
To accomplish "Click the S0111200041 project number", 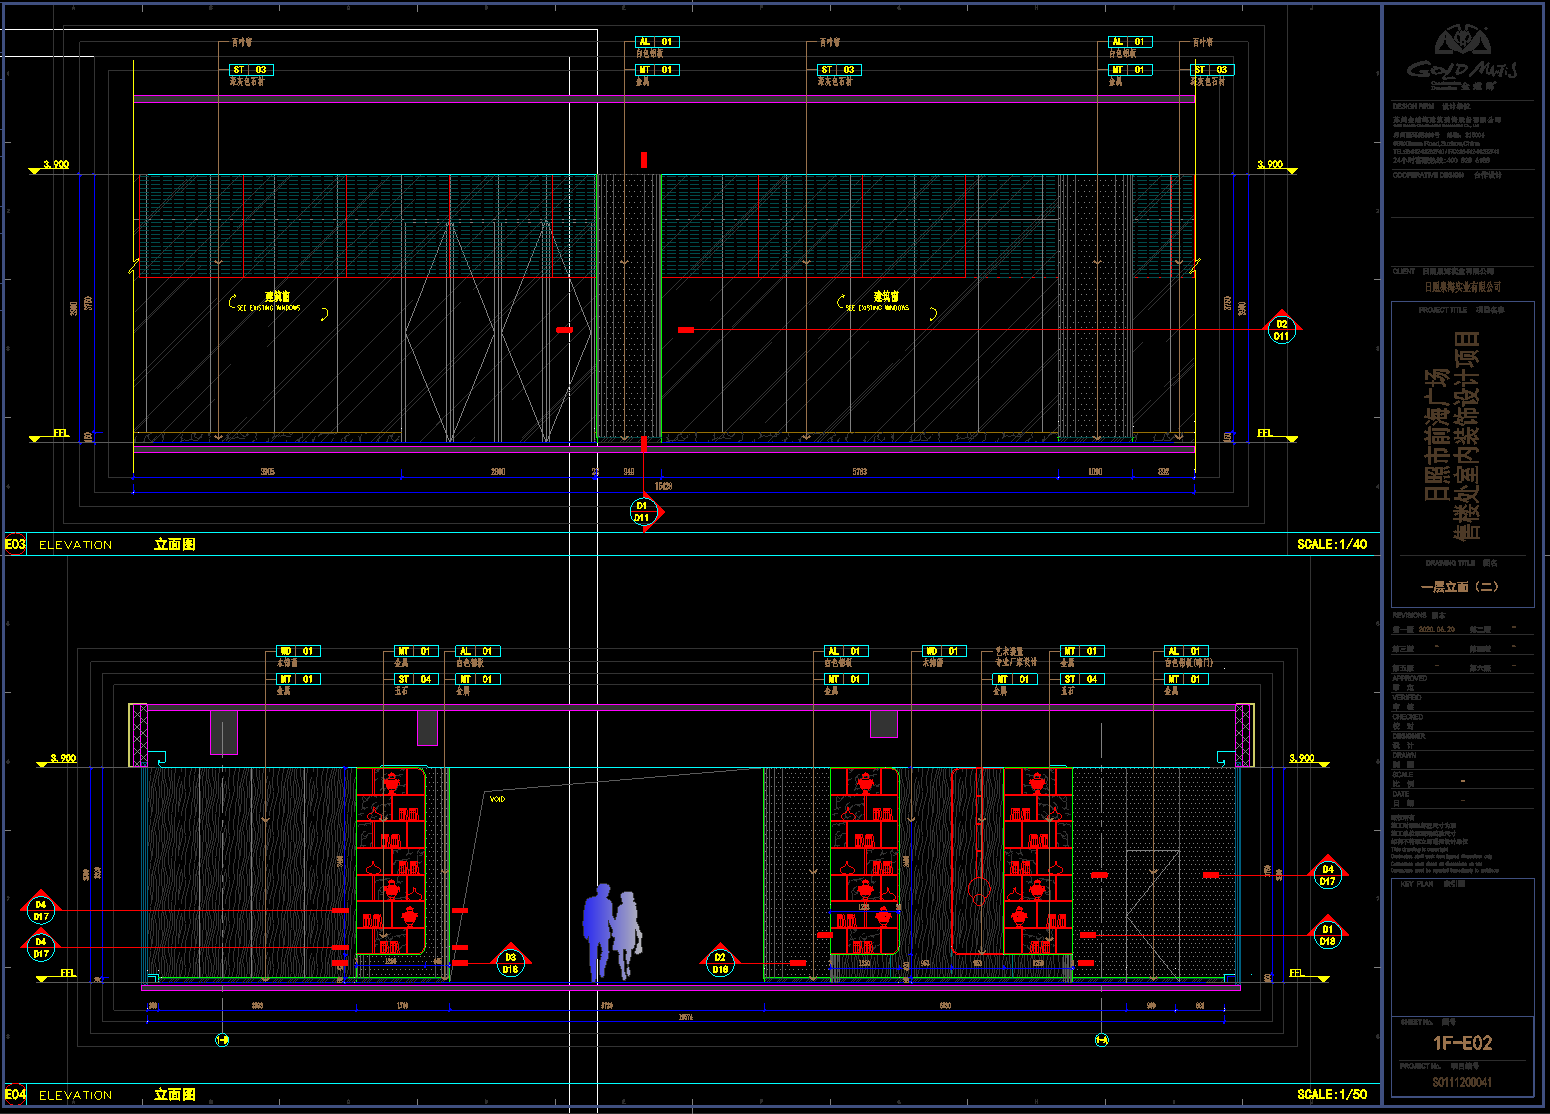I will click(1462, 1082).
